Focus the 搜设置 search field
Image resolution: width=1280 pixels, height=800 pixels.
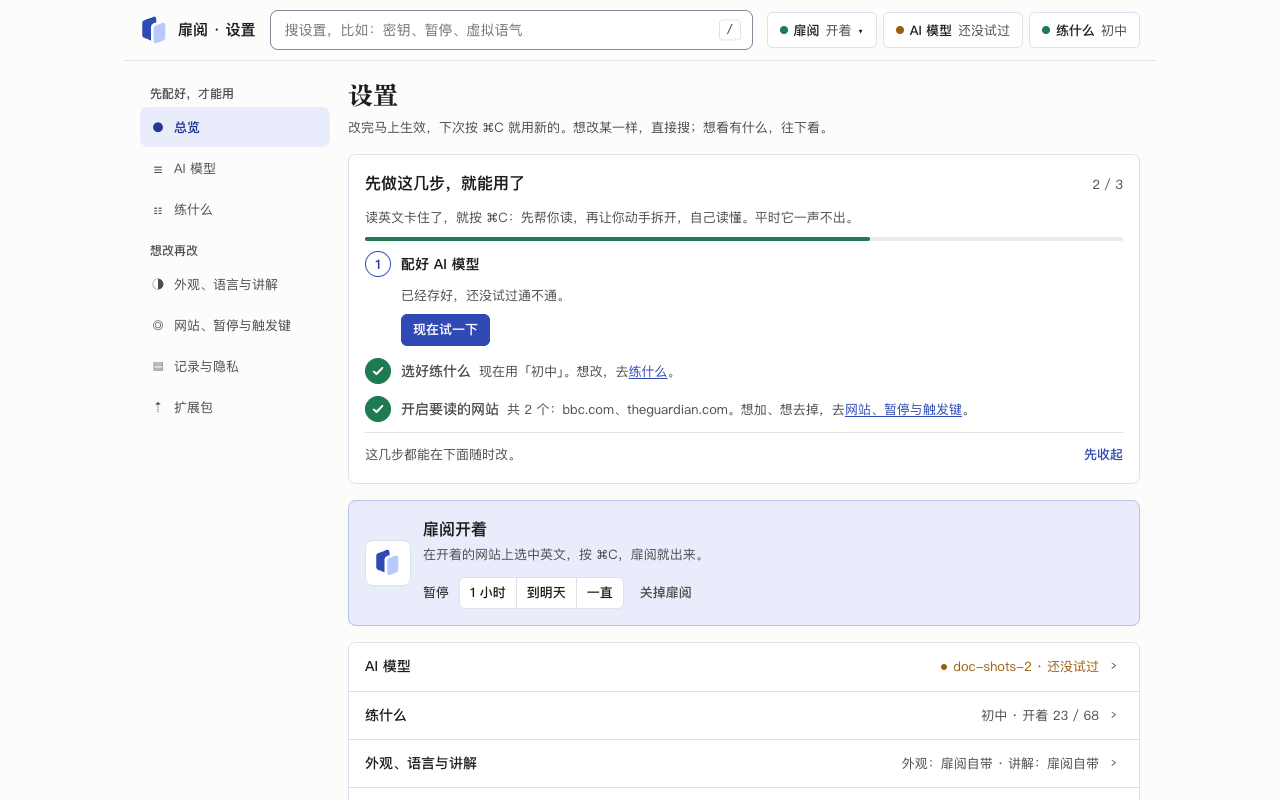tap(511, 30)
